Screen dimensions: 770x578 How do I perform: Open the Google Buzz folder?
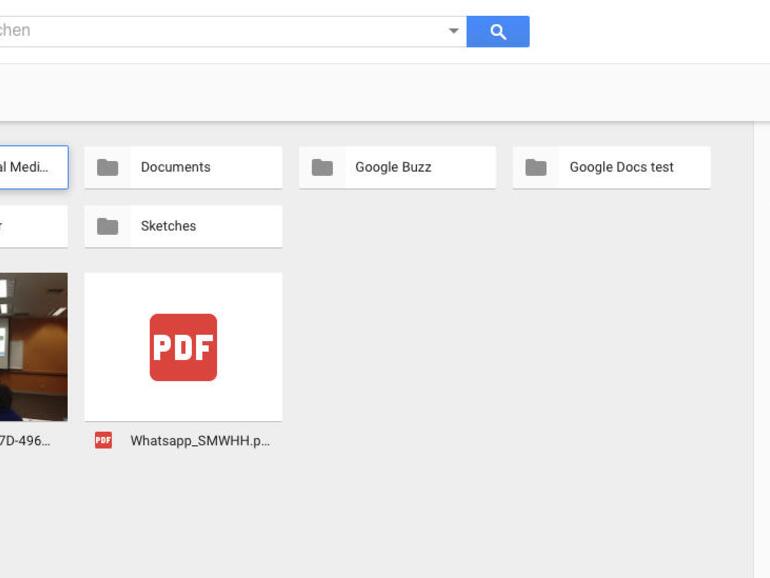397,167
